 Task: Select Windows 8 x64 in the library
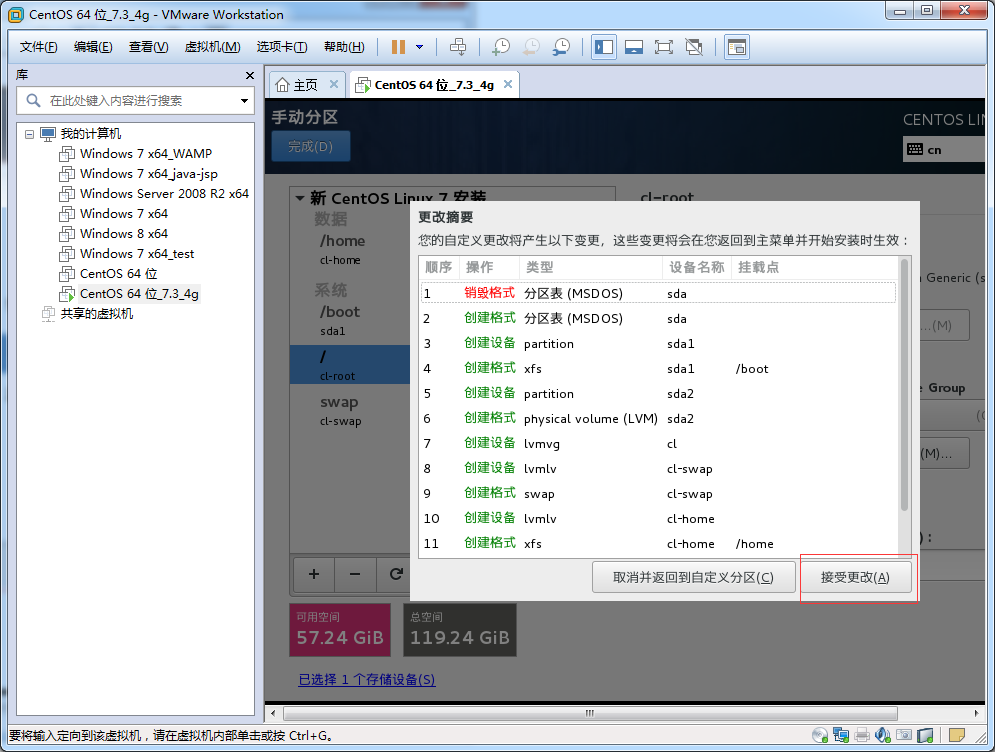point(124,234)
